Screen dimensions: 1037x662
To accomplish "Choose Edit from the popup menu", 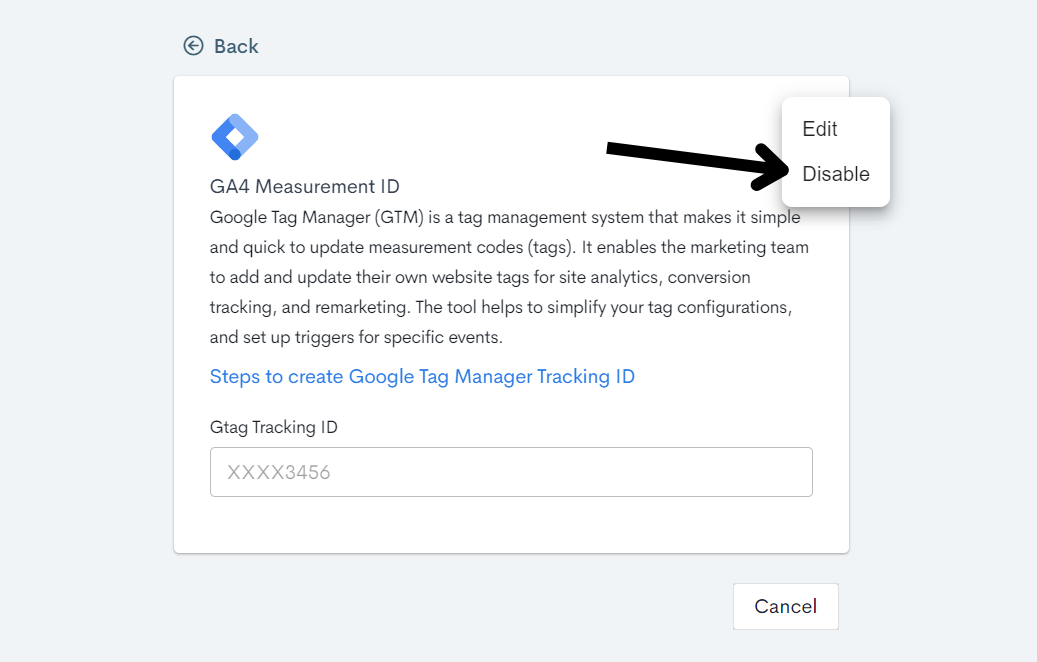I will coord(819,129).
